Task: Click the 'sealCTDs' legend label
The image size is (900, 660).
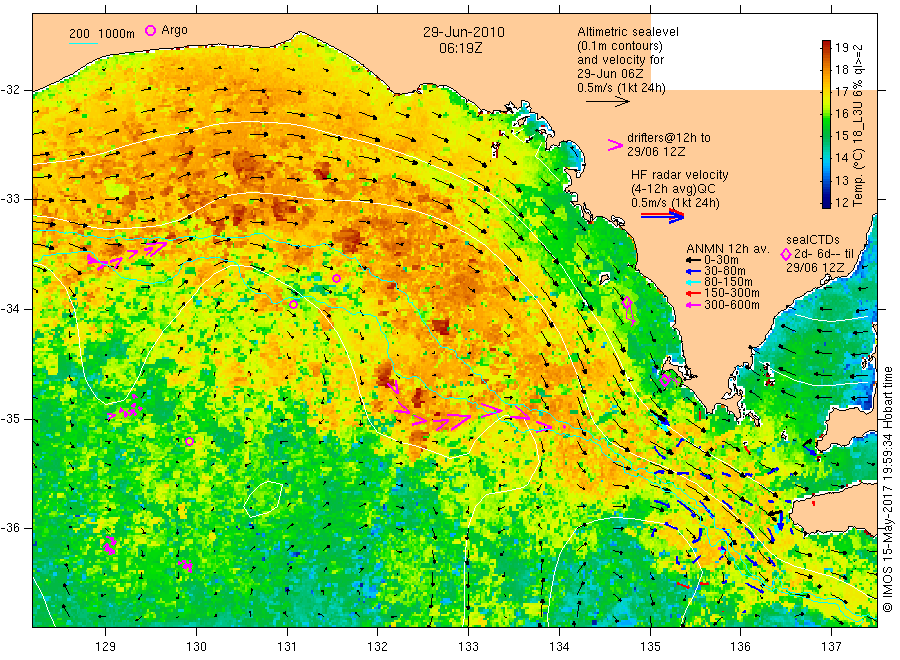Action: tap(813, 240)
